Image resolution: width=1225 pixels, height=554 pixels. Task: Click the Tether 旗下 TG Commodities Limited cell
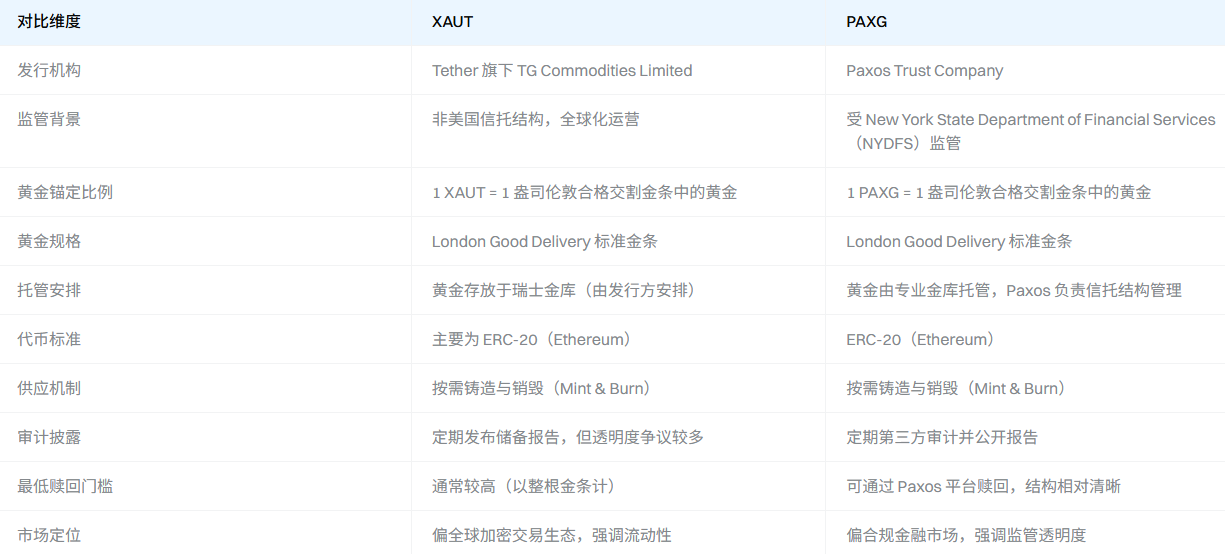tap(562, 70)
